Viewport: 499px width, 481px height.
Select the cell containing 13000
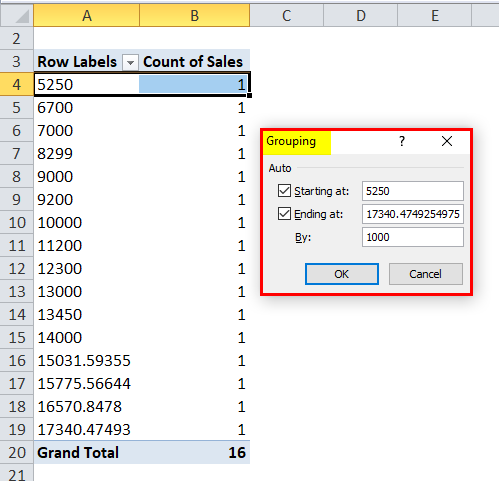click(x=87, y=292)
